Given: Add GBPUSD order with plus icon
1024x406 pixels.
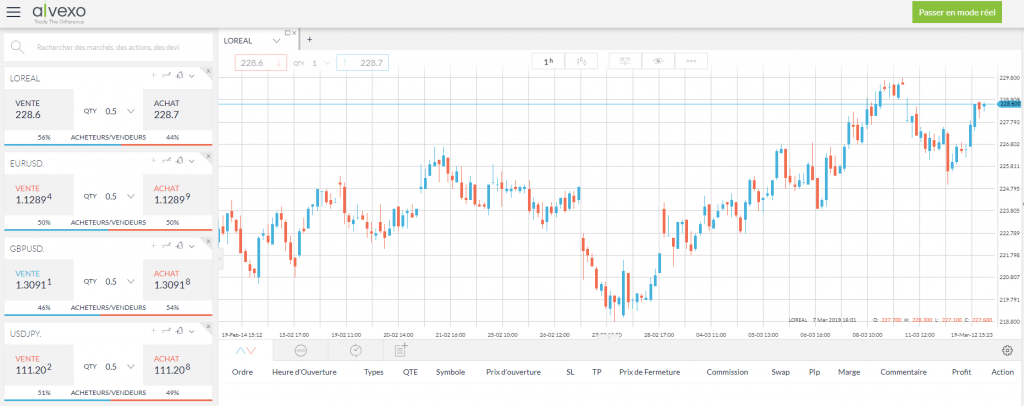Looking at the screenshot, I should coord(154,245).
